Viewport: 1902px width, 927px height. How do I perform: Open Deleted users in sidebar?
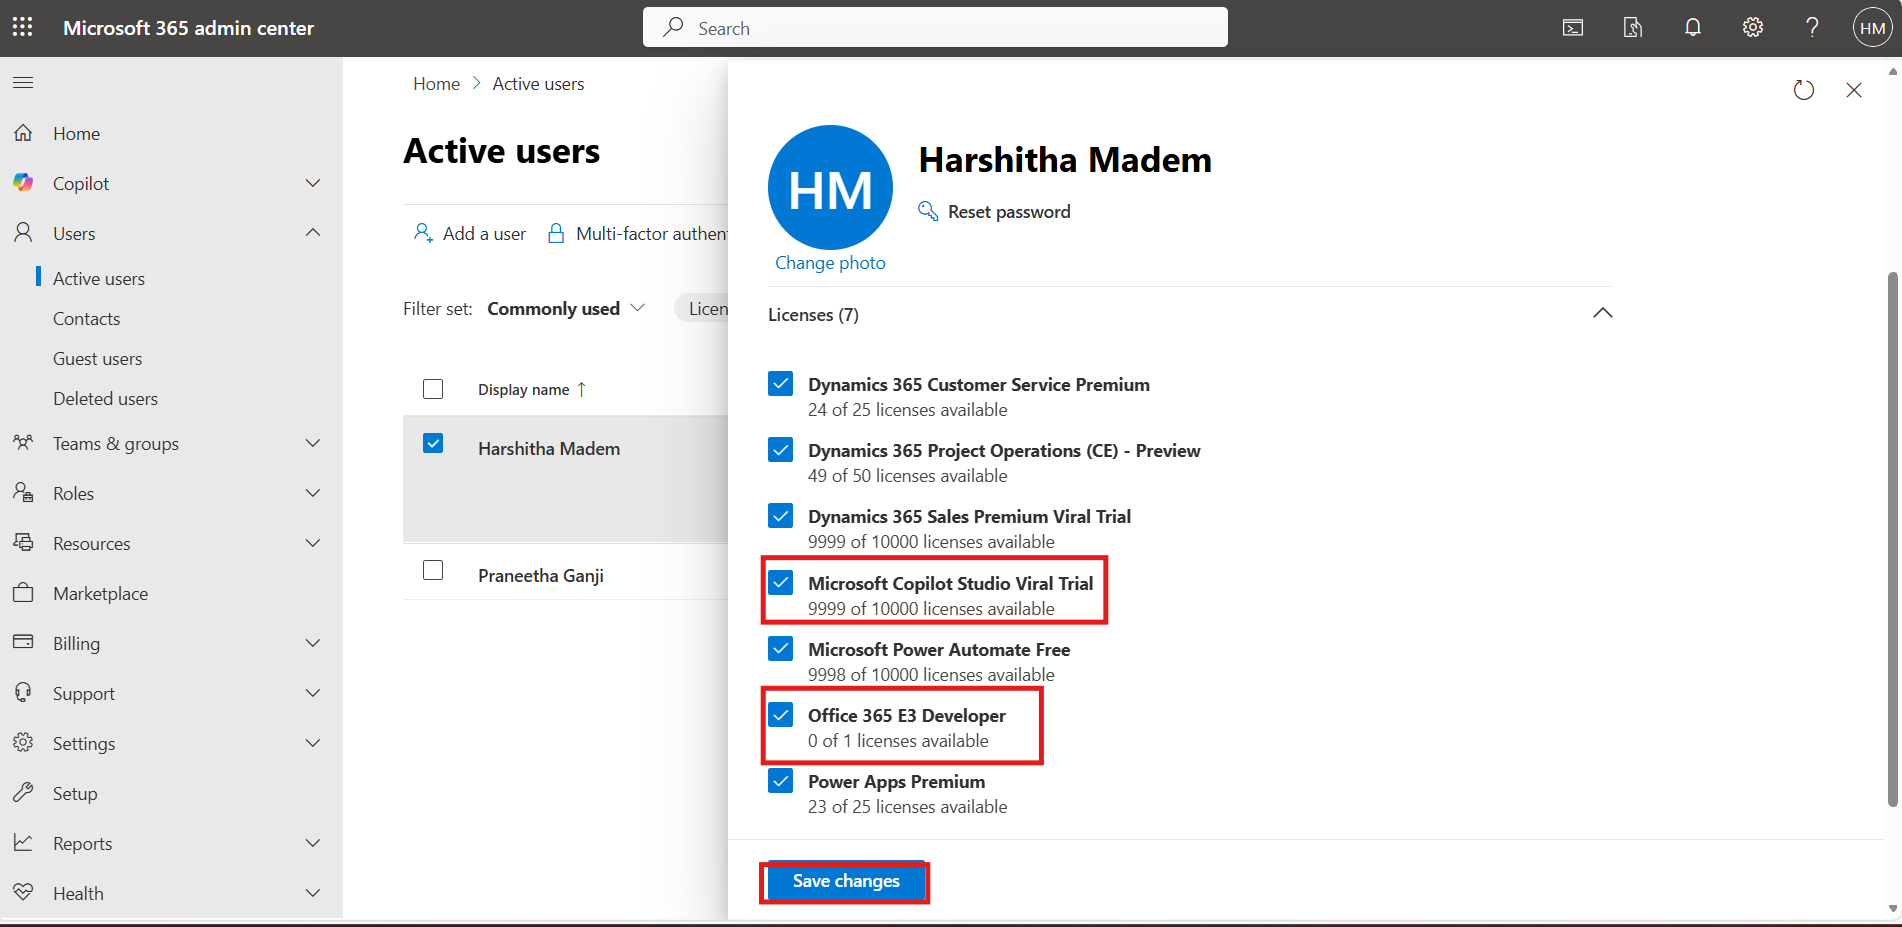tap(105, 398)
